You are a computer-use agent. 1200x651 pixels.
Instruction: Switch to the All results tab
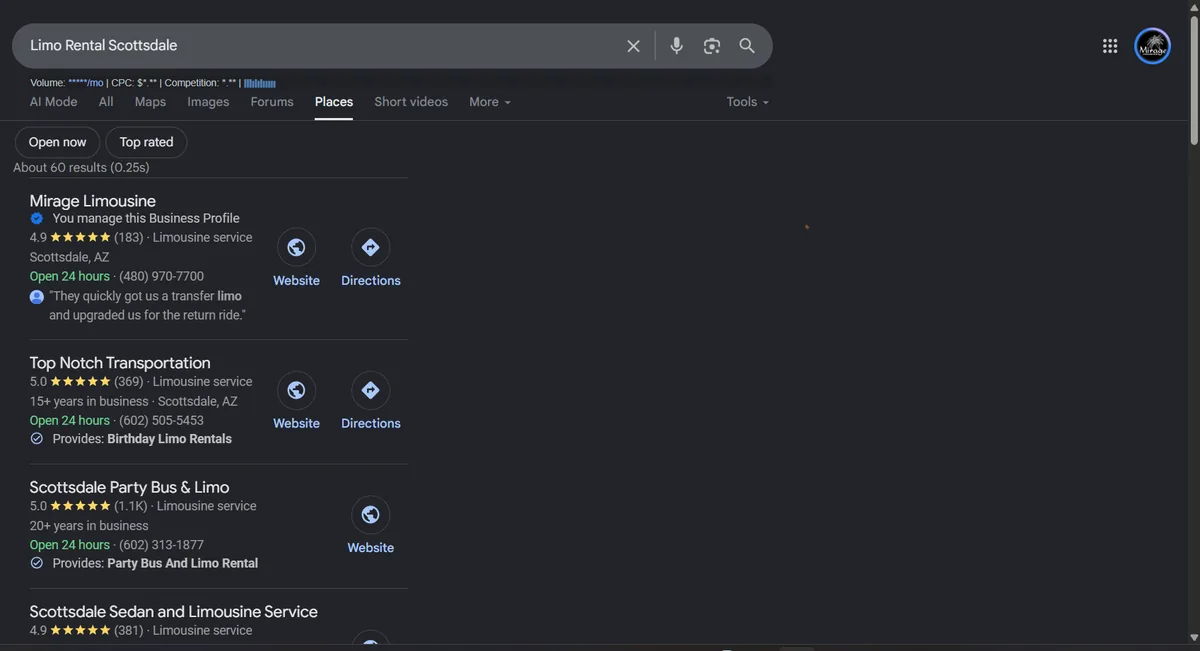pos(106,102)
